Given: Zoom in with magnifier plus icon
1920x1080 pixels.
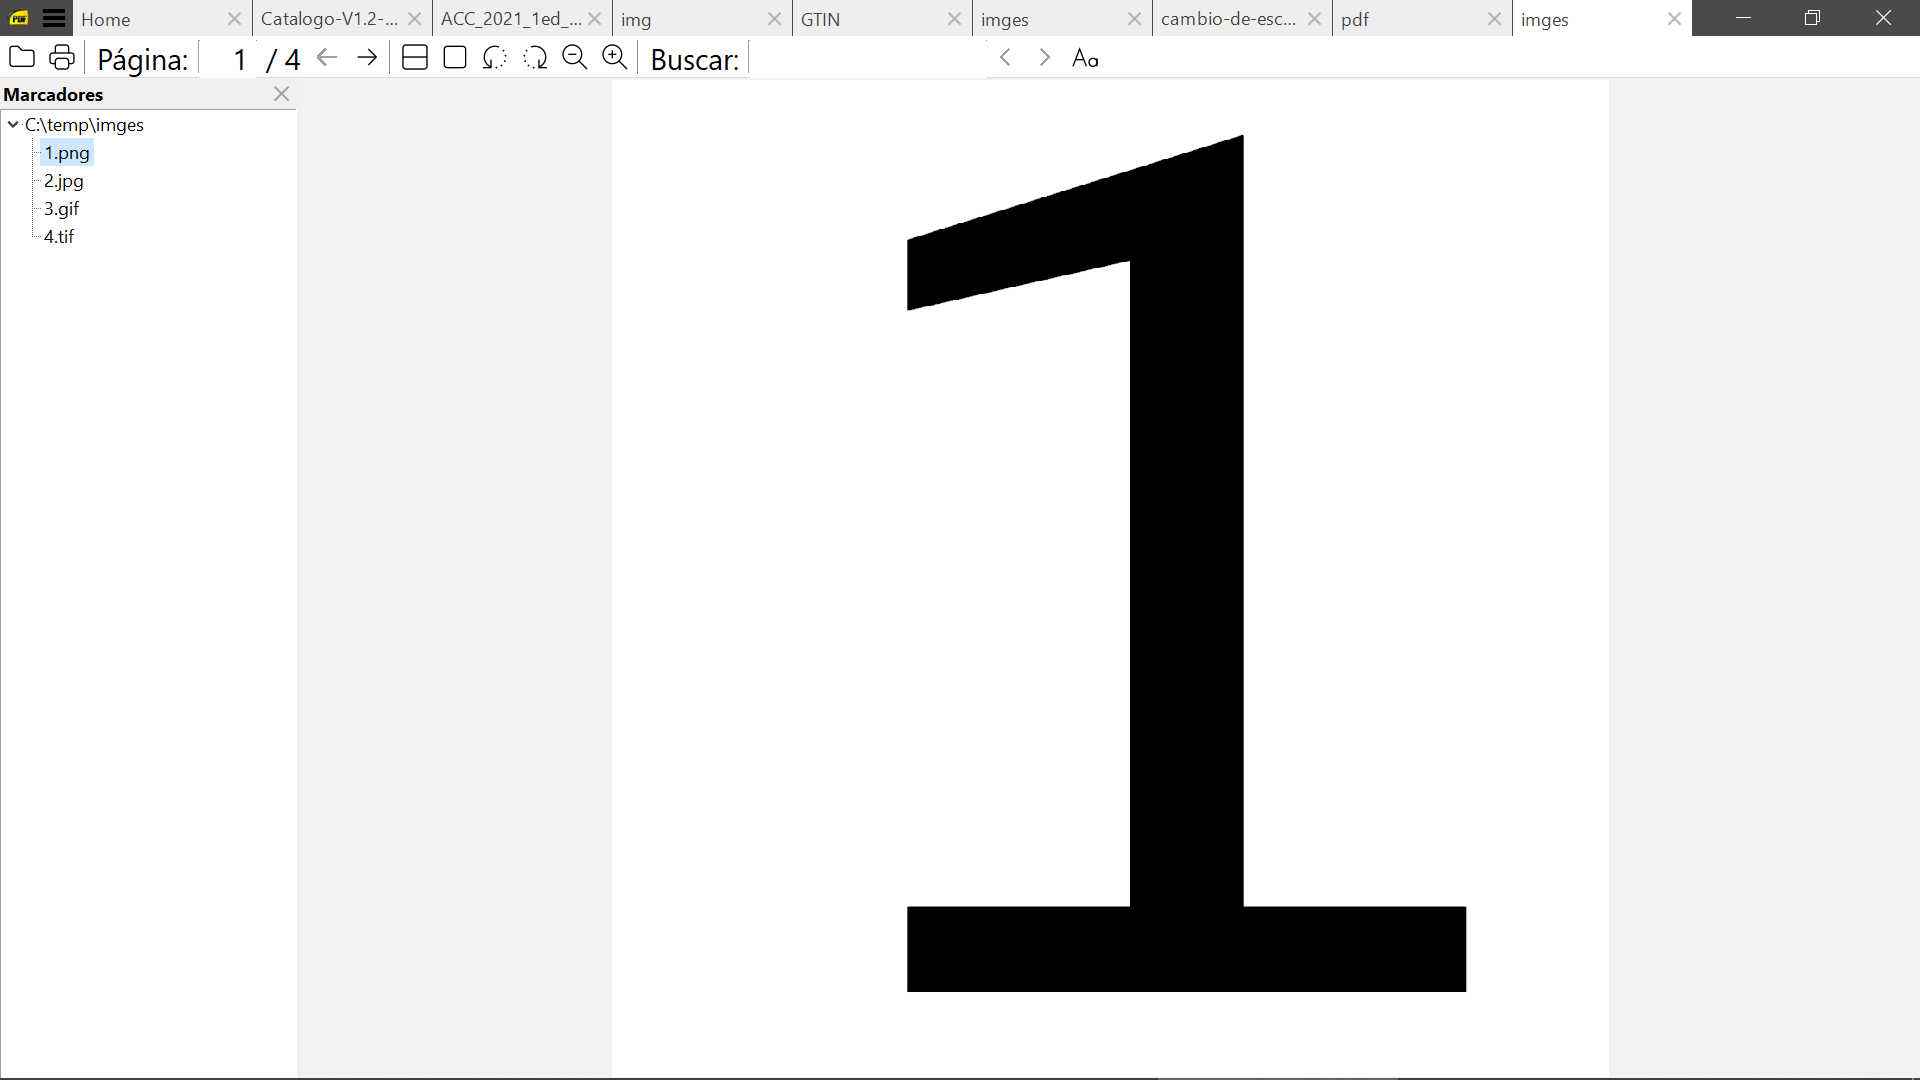Looking at the screenshot, I should 615,58.
